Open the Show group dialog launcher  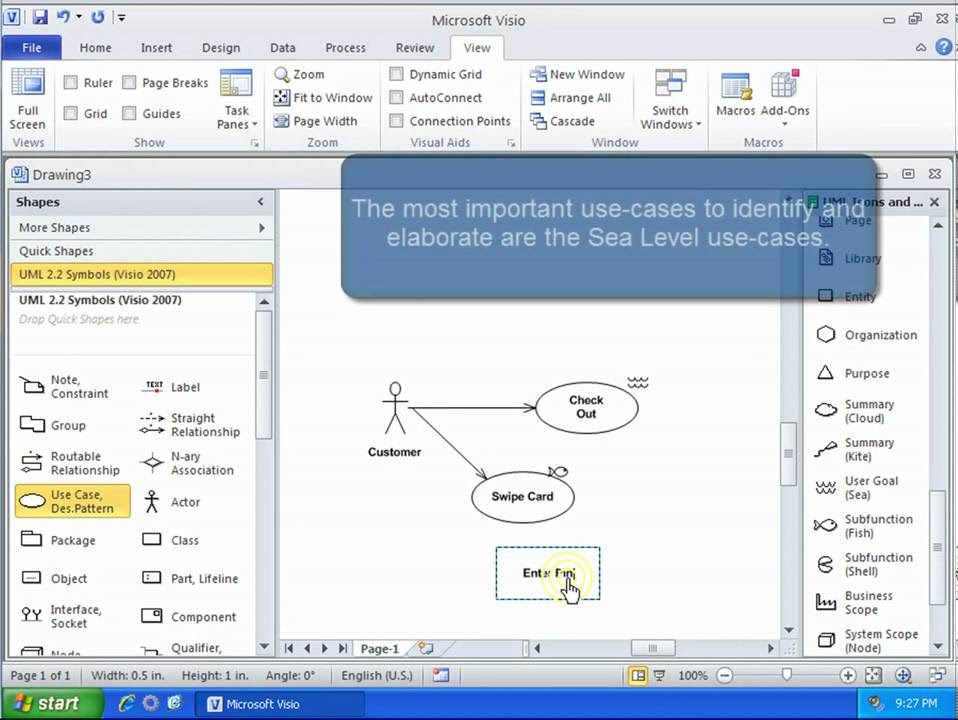click(x=254, y=143)
